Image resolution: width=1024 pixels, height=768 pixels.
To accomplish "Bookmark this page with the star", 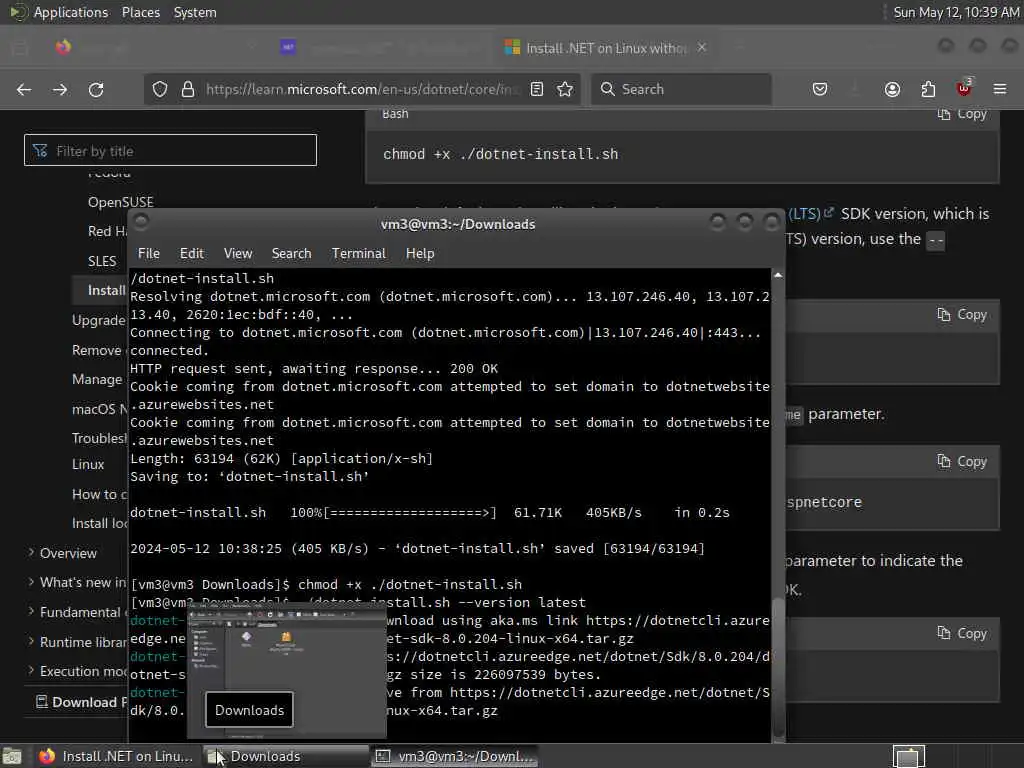I will click(565, 89).
